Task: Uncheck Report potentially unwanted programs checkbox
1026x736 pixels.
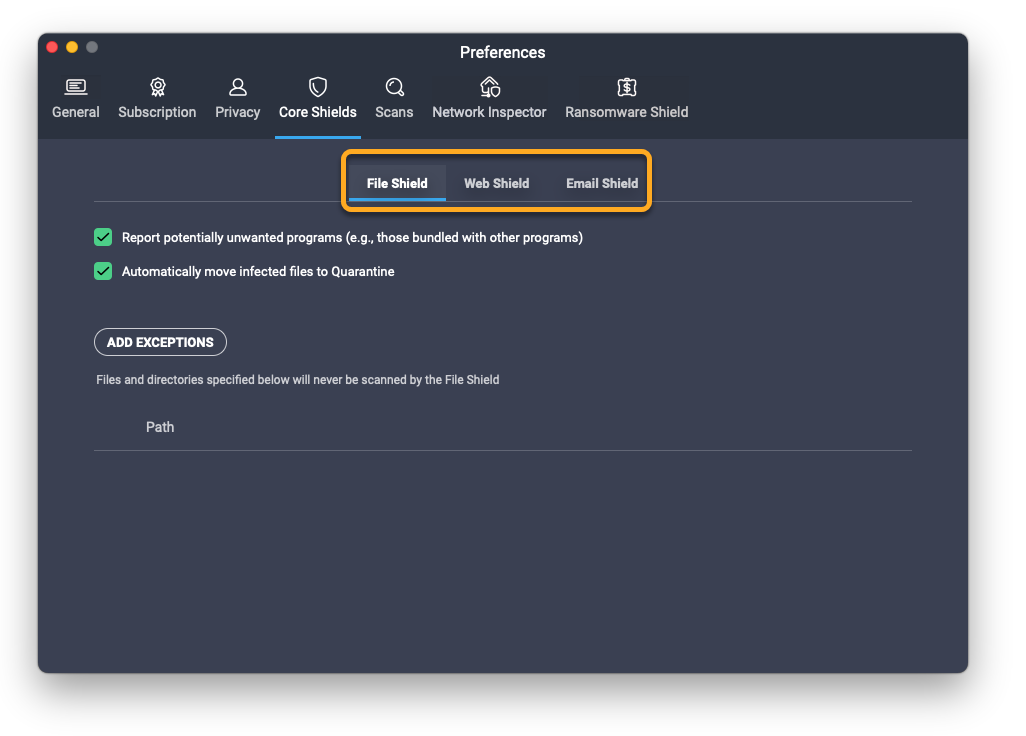Action: (103, 237)
